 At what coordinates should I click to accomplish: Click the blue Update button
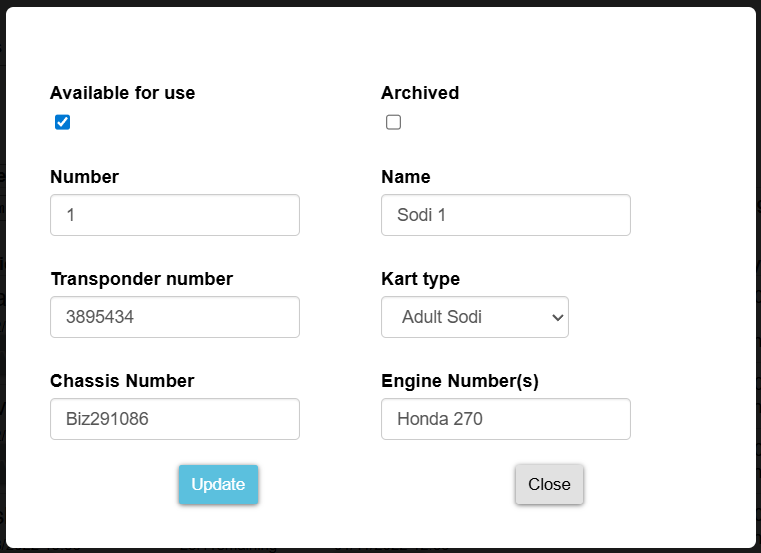coord(218,485)
